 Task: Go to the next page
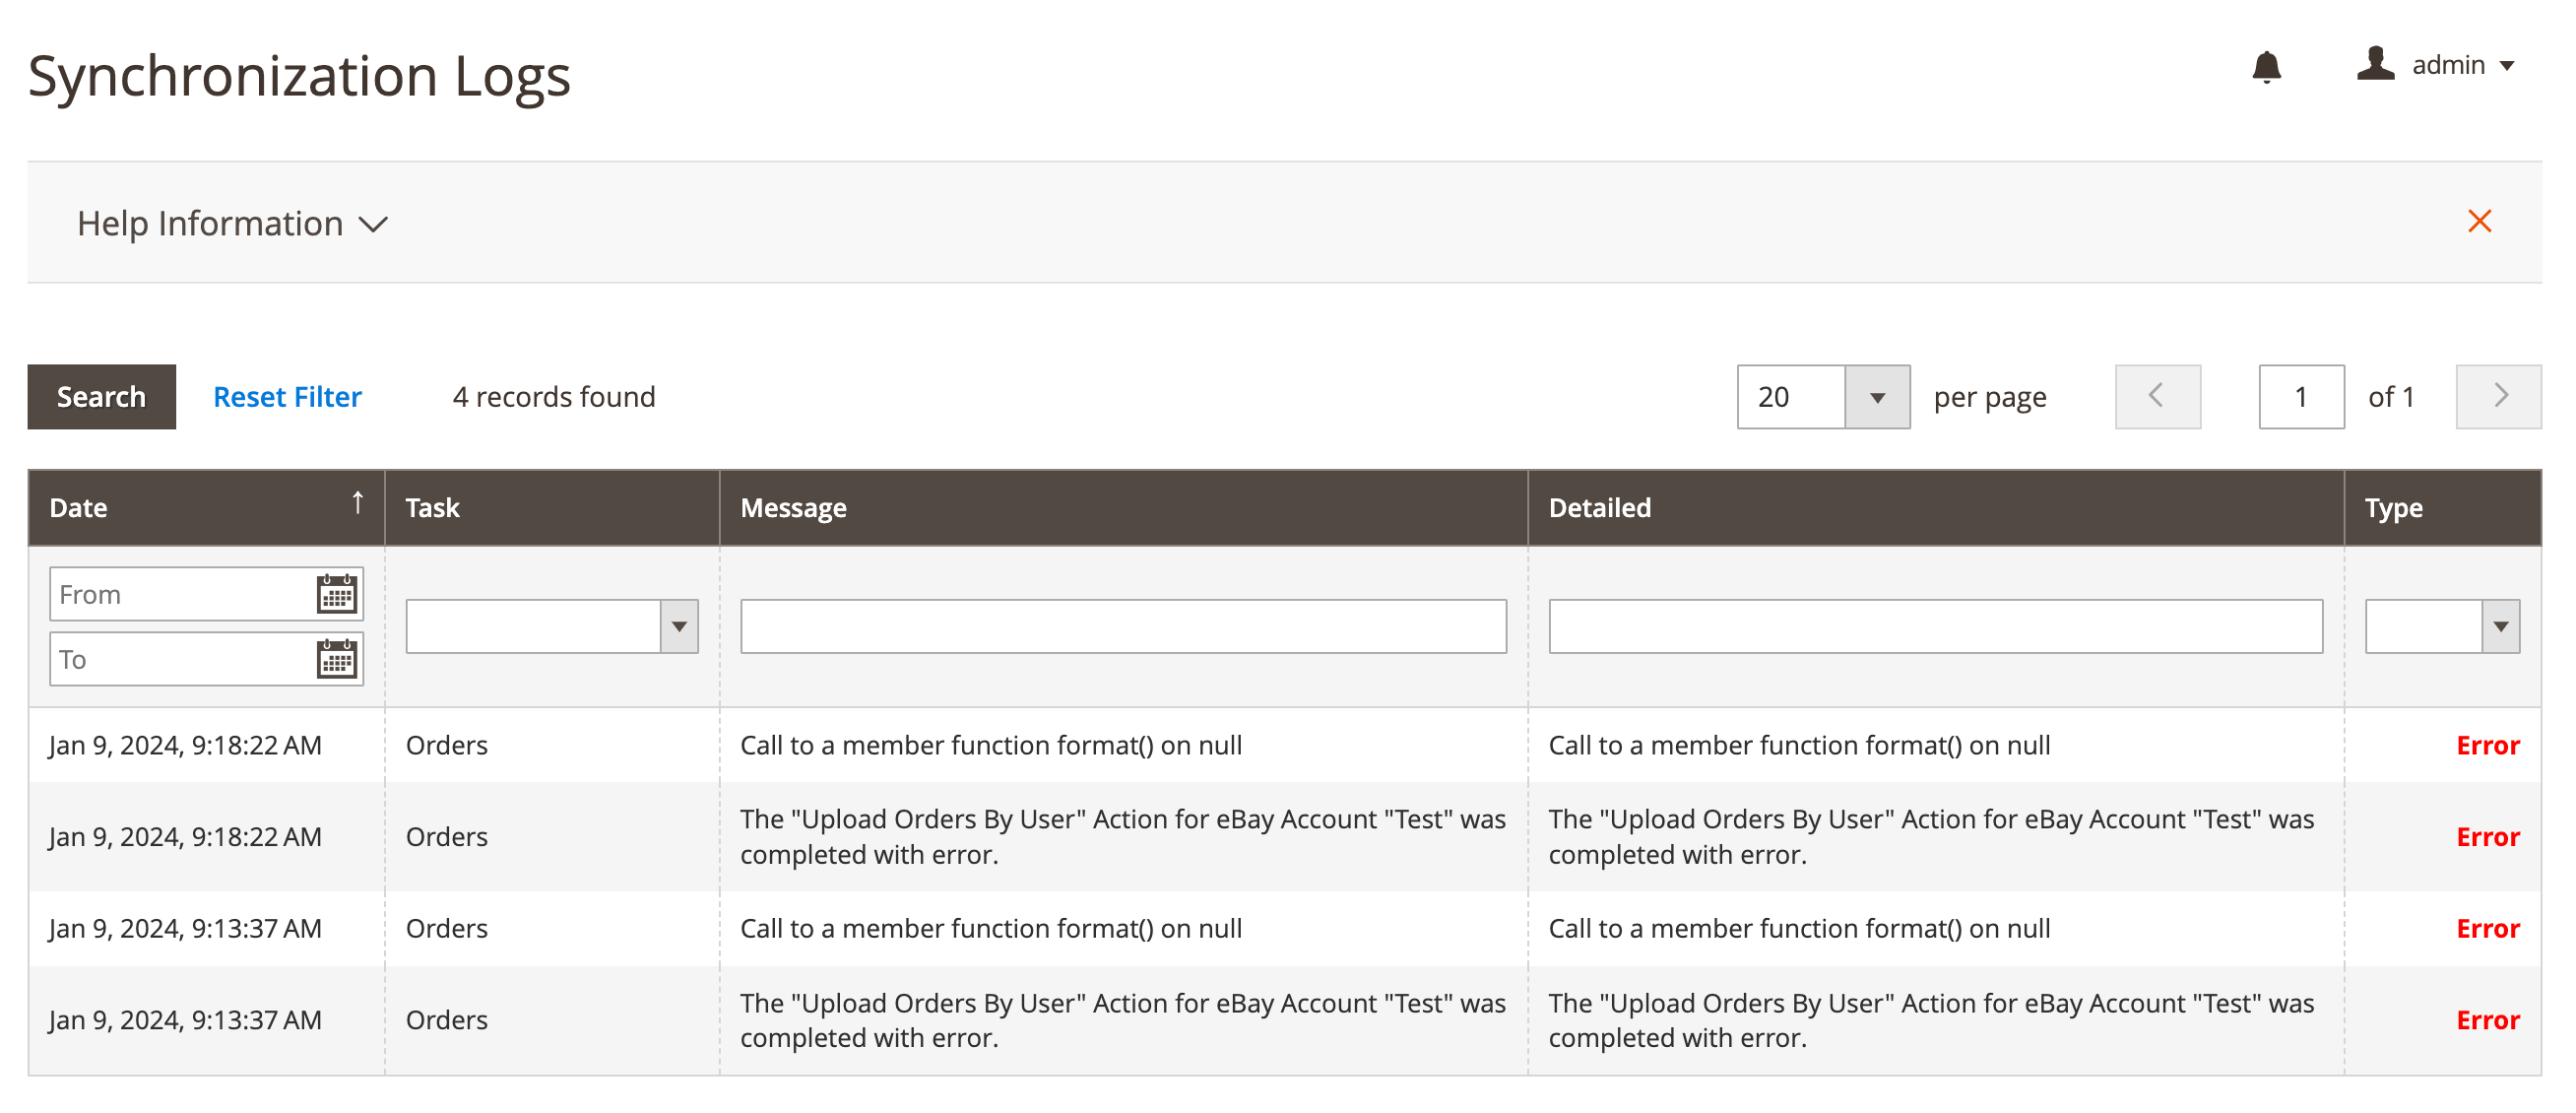tap(2498, 397)
